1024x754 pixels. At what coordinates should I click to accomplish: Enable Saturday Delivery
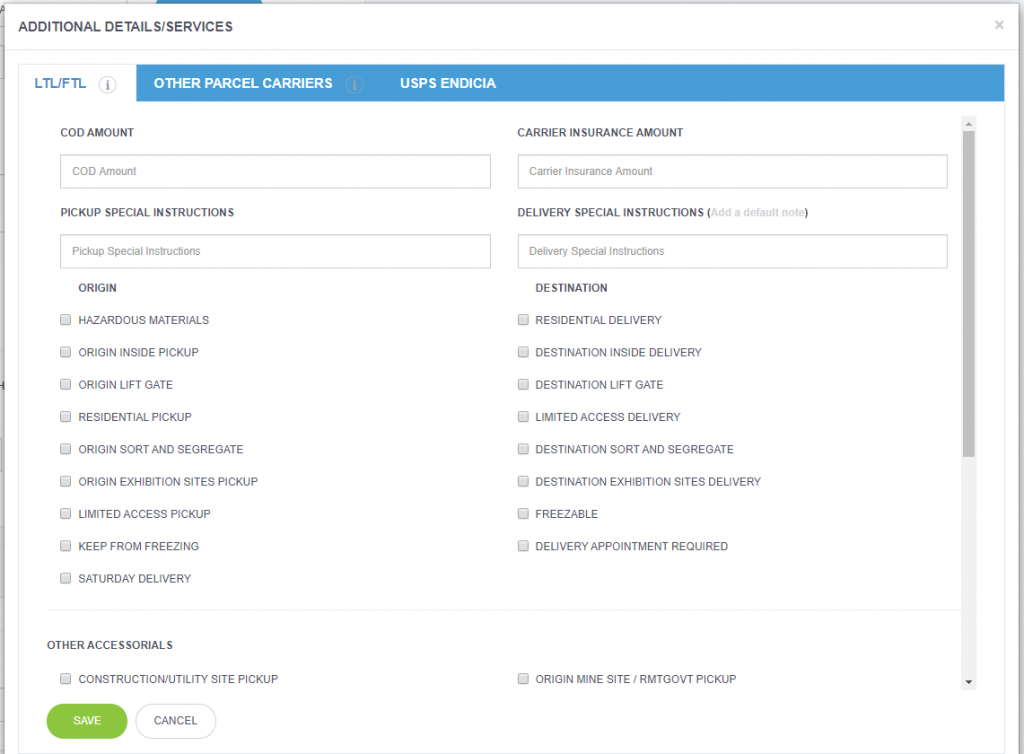pos(65,577)
